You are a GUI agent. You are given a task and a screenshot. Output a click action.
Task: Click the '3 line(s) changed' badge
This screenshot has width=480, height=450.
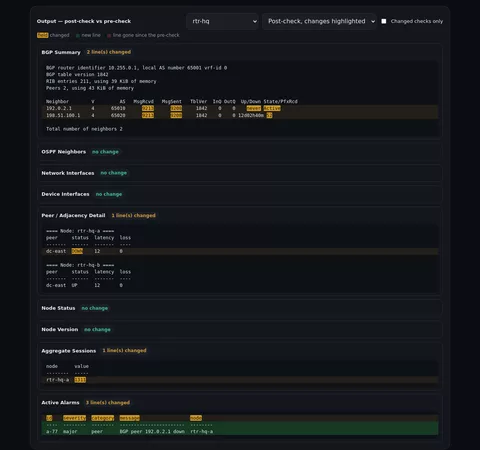pyautogui.click(x=108, y=403)
